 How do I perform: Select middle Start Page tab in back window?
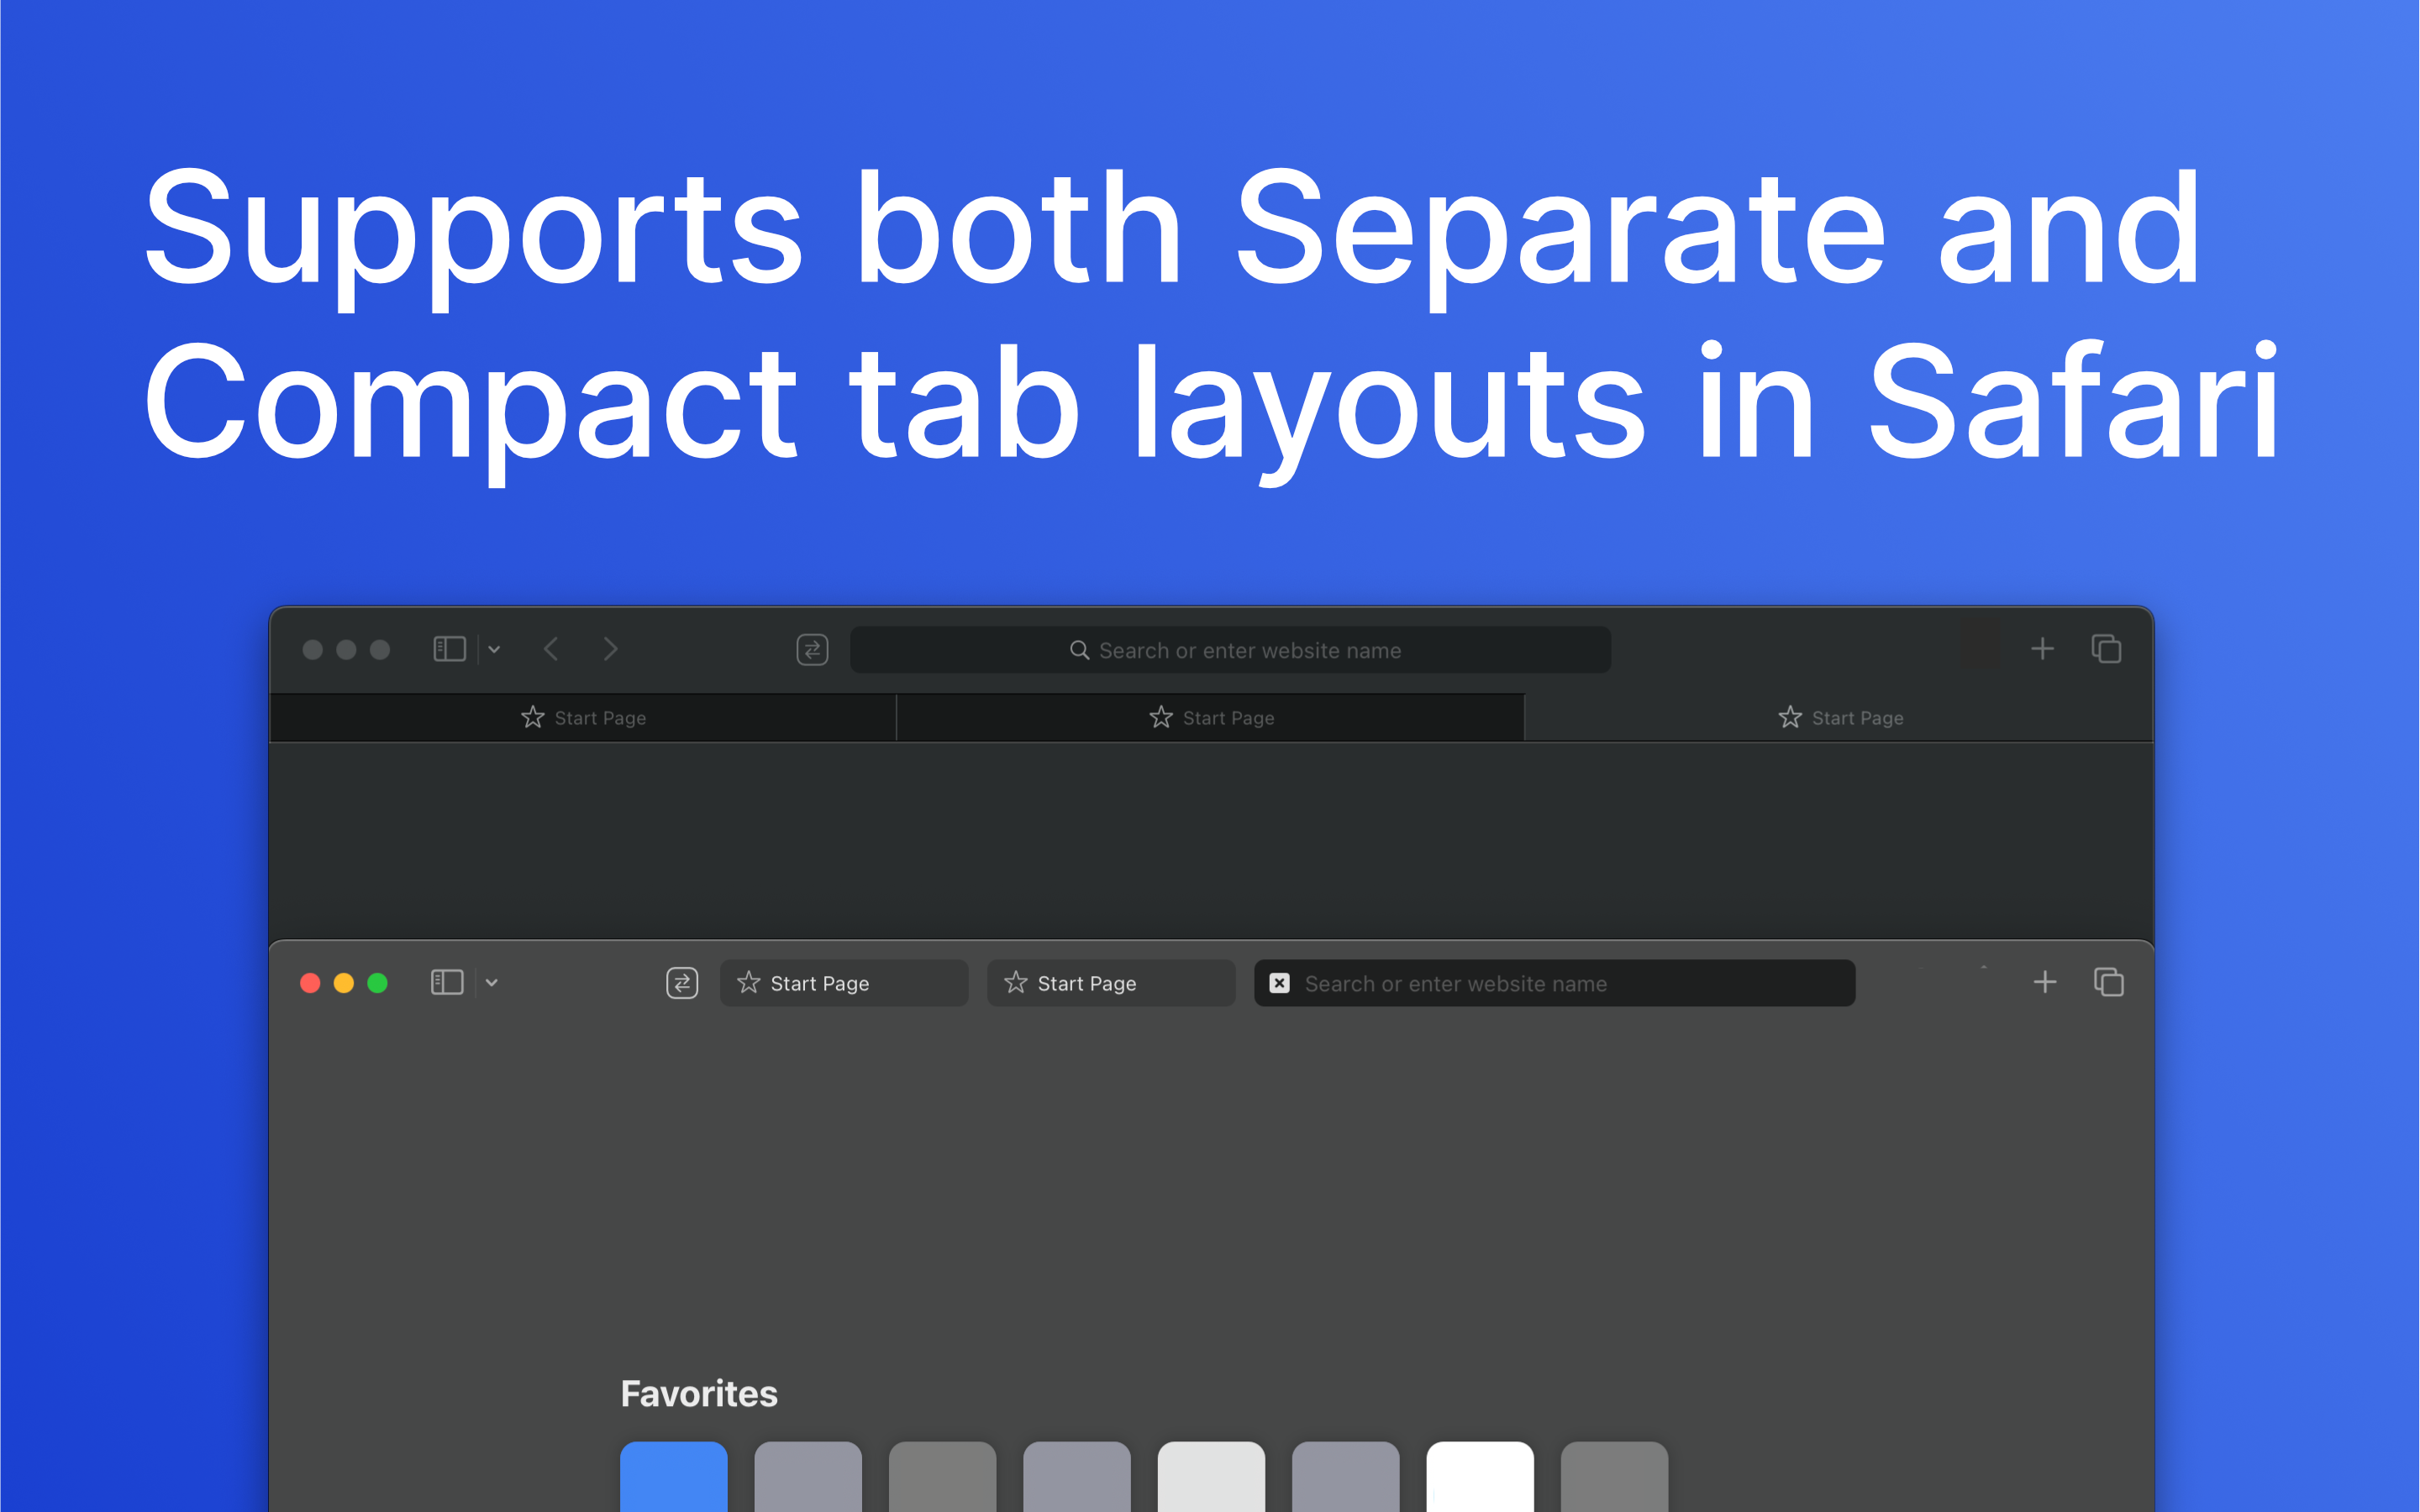(1210, 718)
